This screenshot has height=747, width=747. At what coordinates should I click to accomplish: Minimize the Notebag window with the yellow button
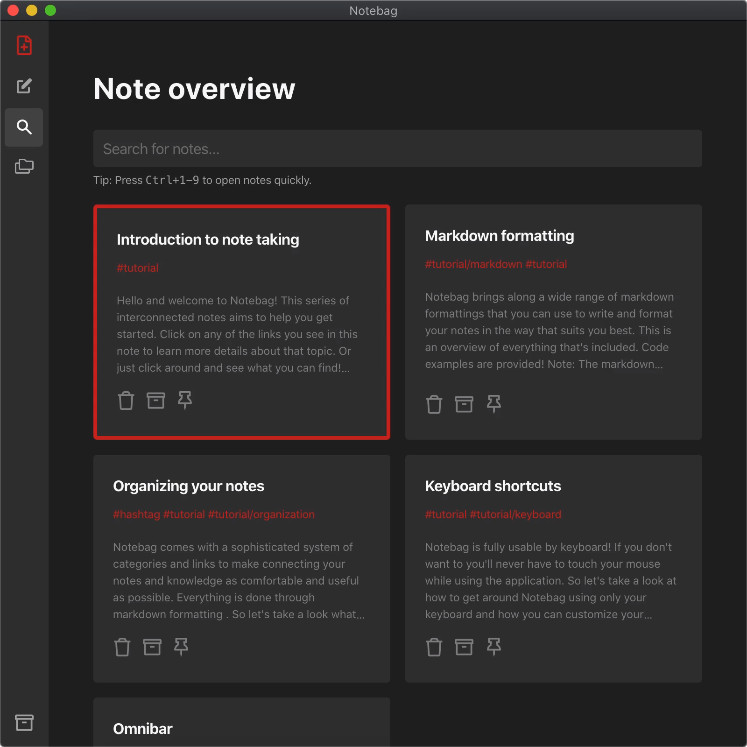[31, 10]
